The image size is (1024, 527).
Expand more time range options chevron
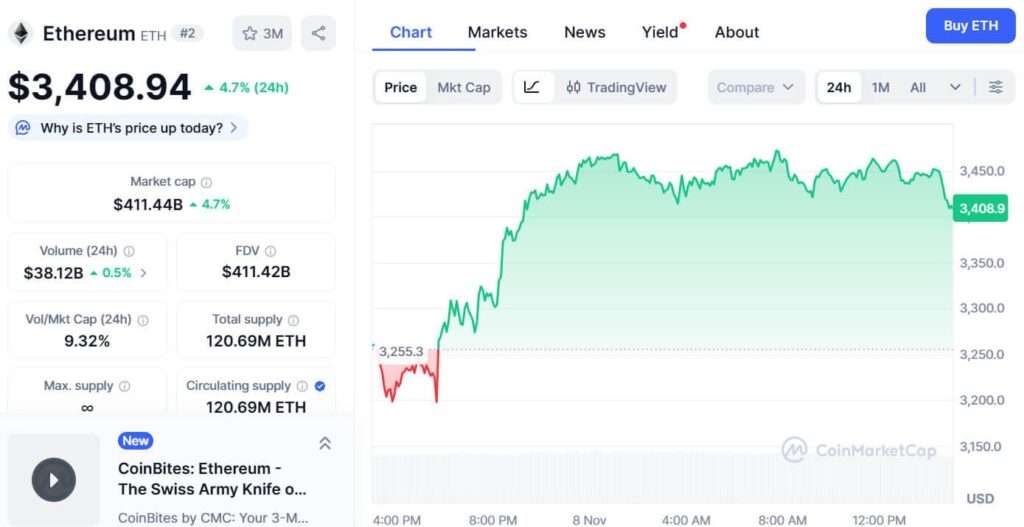point(955,87)
